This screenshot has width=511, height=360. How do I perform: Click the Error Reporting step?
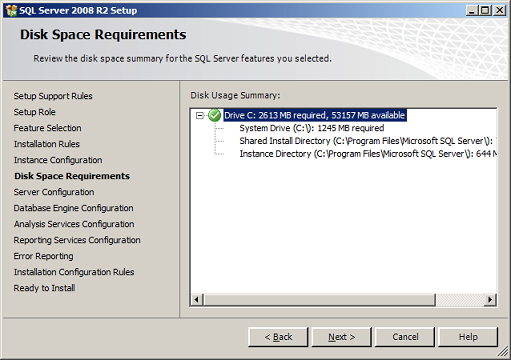[43, 256]
